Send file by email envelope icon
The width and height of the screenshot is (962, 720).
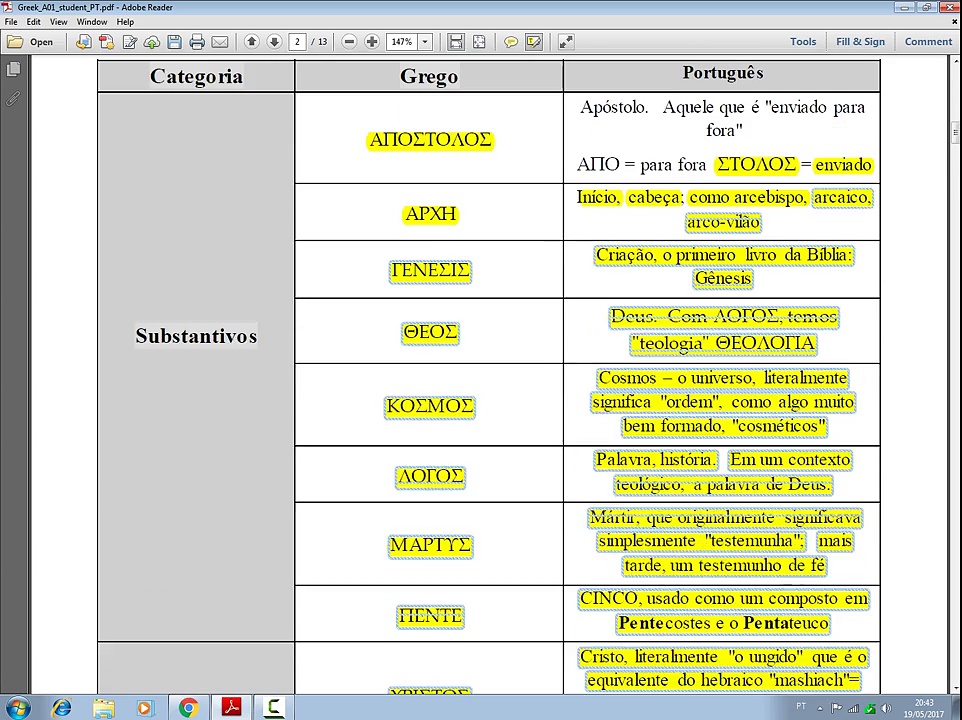coord(220,42)
